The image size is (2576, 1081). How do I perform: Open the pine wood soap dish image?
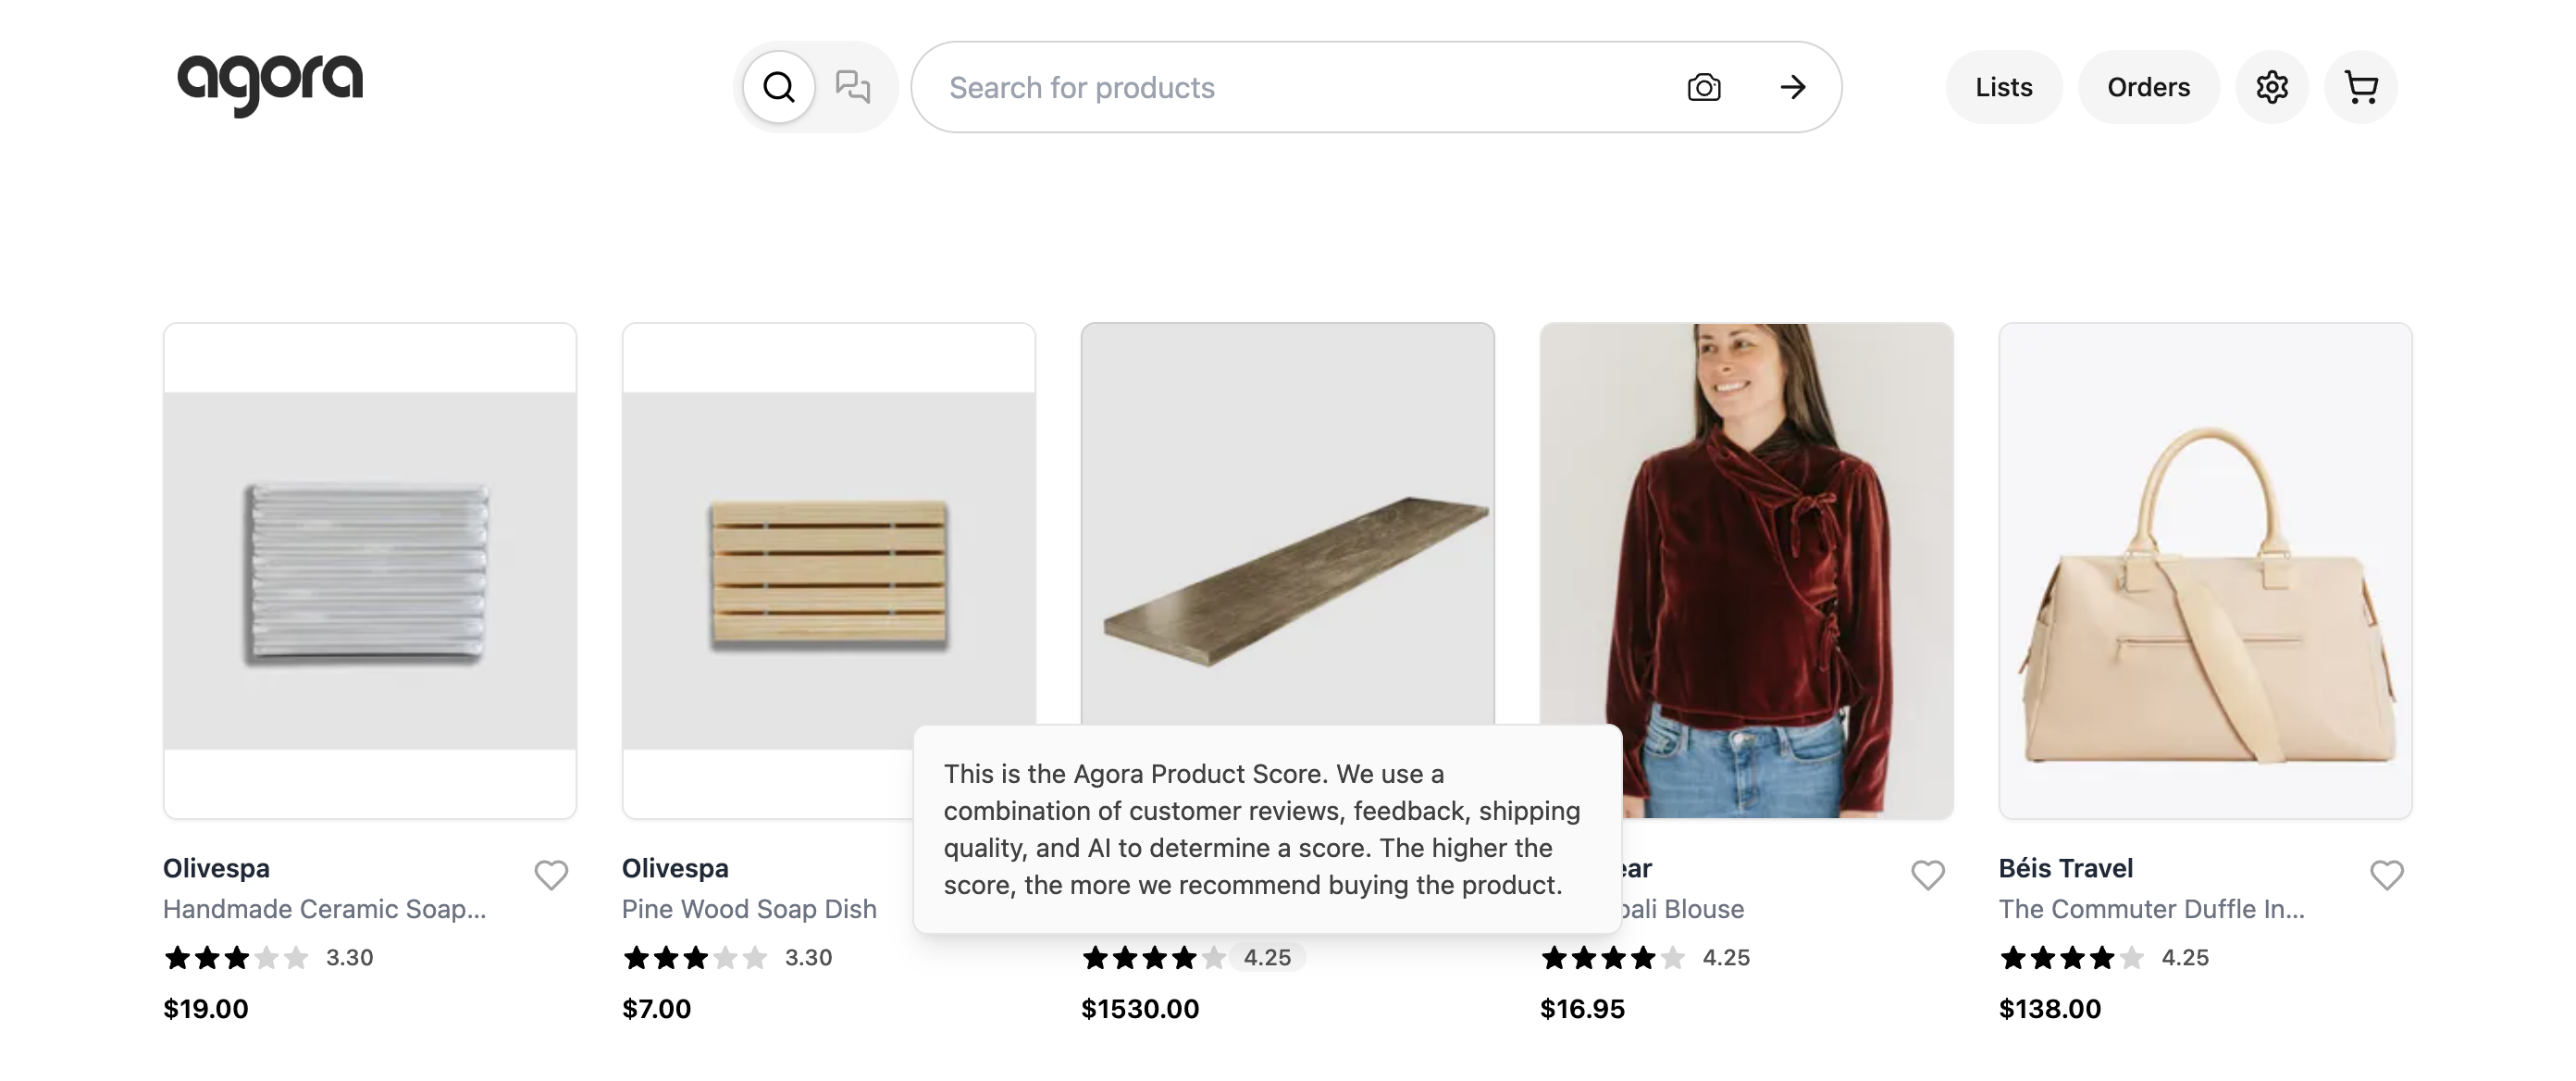[x=828, y=570]
